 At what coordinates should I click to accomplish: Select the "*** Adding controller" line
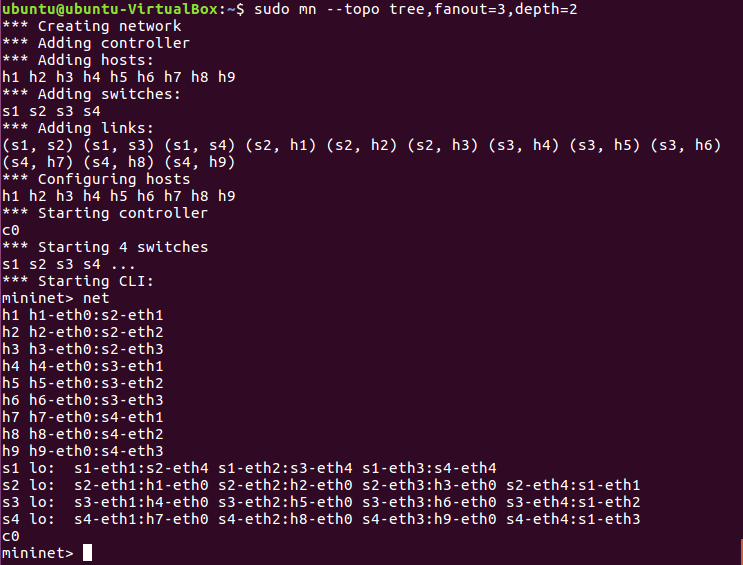pos(96,43)
